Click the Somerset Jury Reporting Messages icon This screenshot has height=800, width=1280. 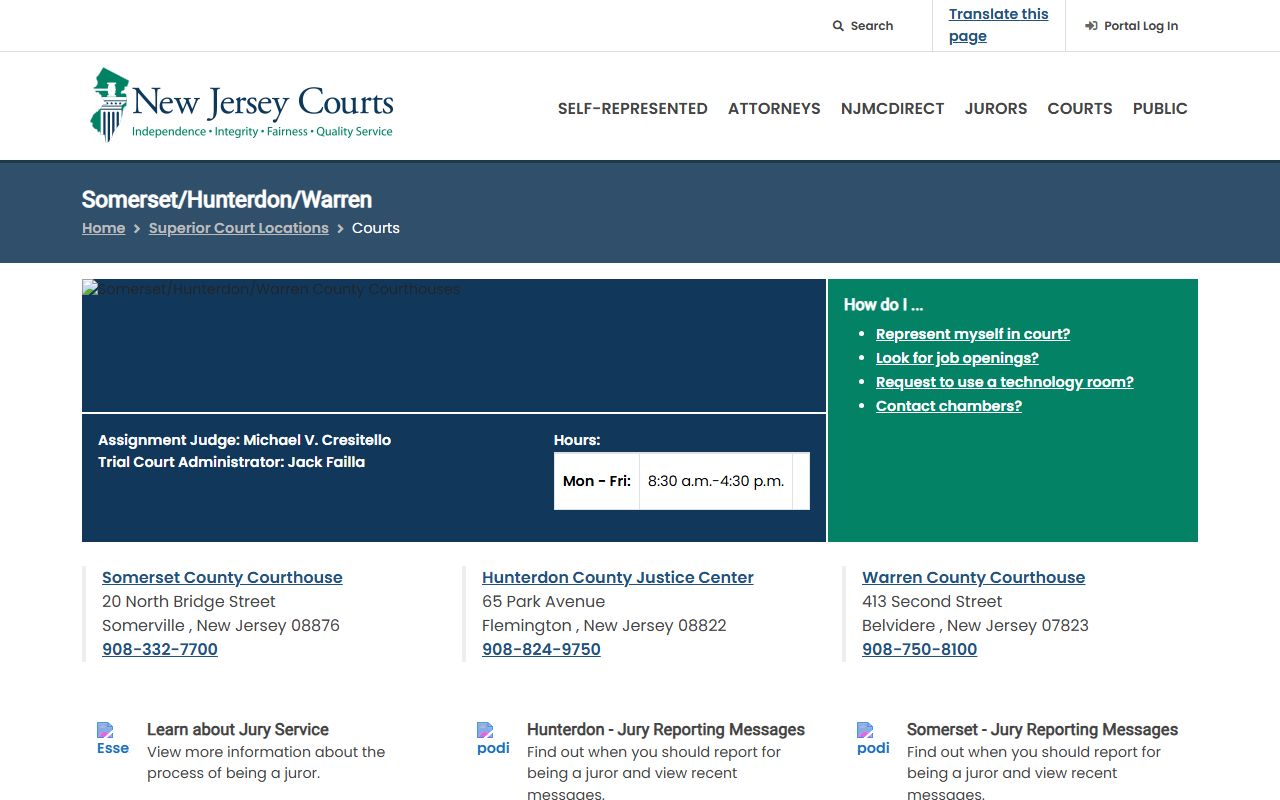[873, 740]
